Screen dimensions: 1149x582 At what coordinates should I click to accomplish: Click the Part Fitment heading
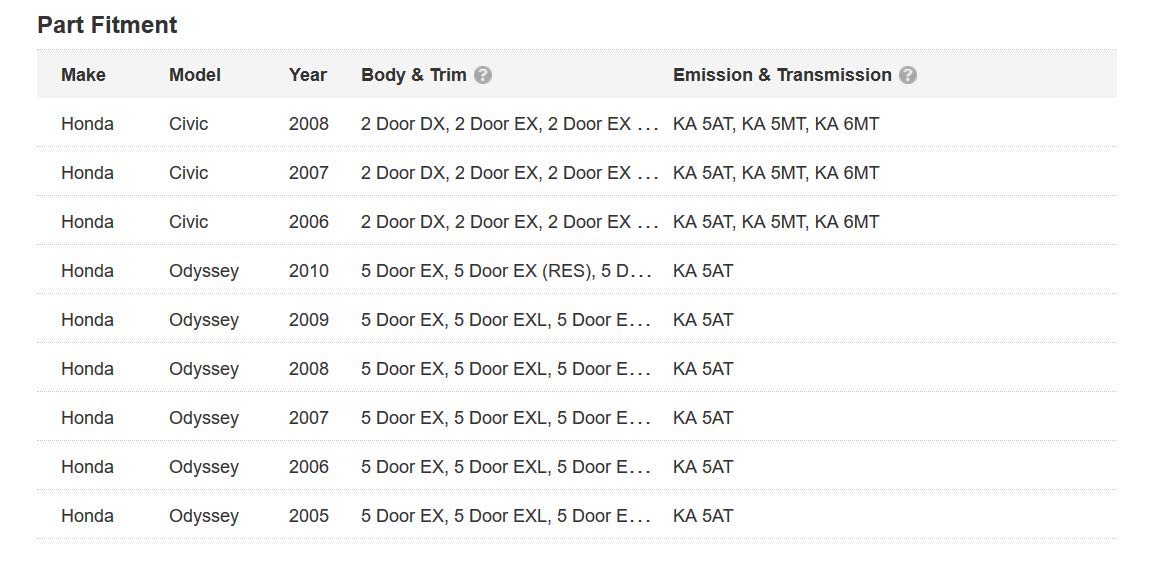tap(107, 25)
